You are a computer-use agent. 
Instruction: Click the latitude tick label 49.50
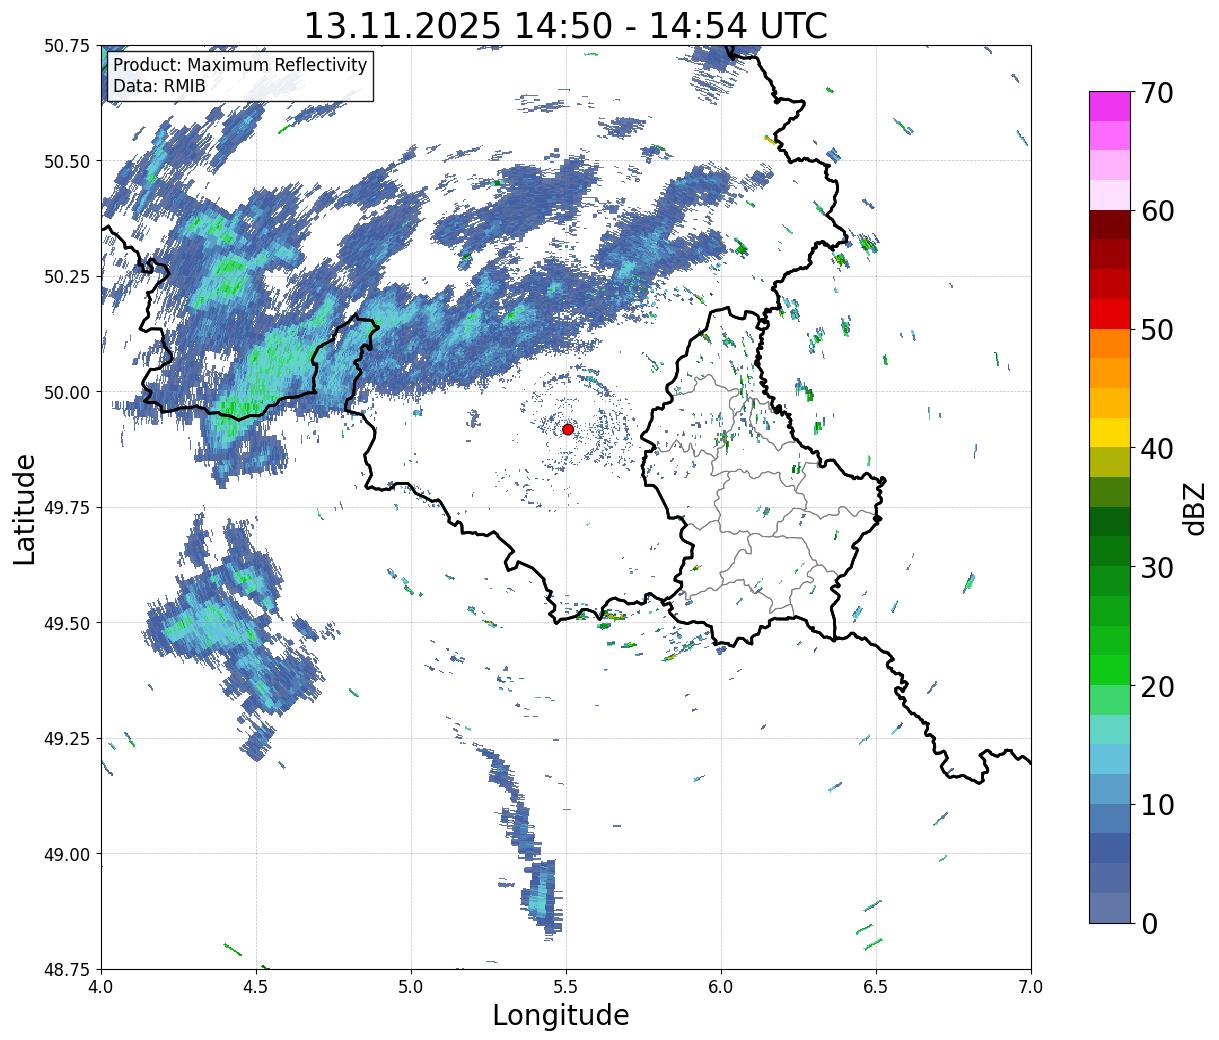tap(67, 623)
